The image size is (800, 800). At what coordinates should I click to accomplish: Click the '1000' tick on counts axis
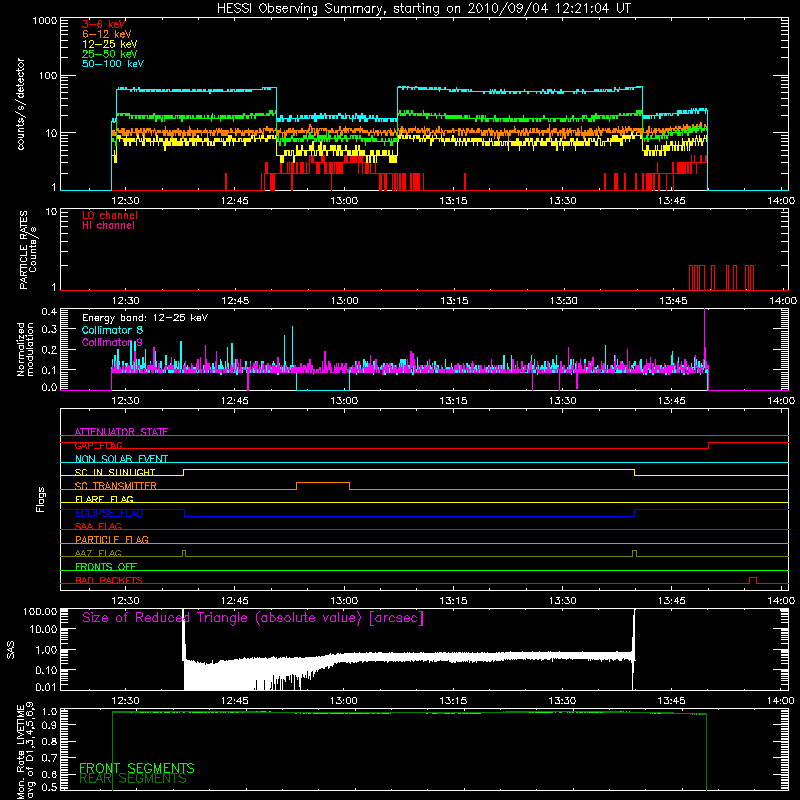[x=44, y=21]
